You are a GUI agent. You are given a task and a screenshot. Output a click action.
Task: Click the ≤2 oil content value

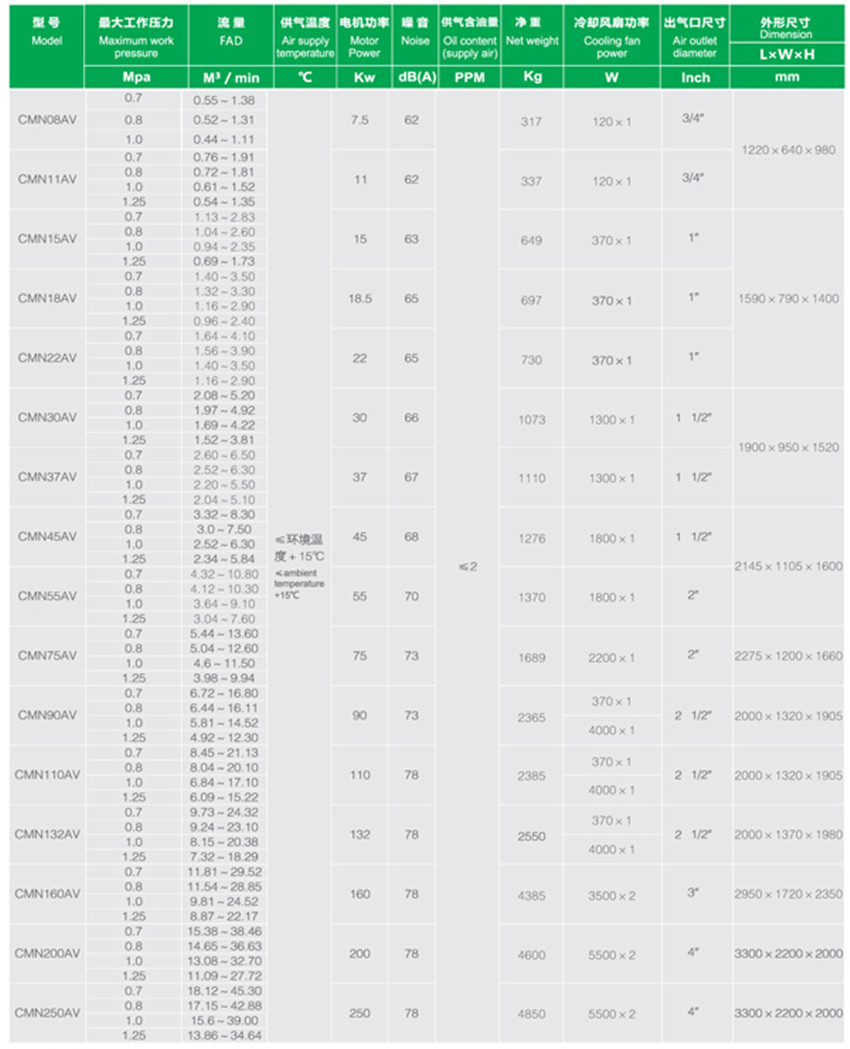(x=468, y=566)
